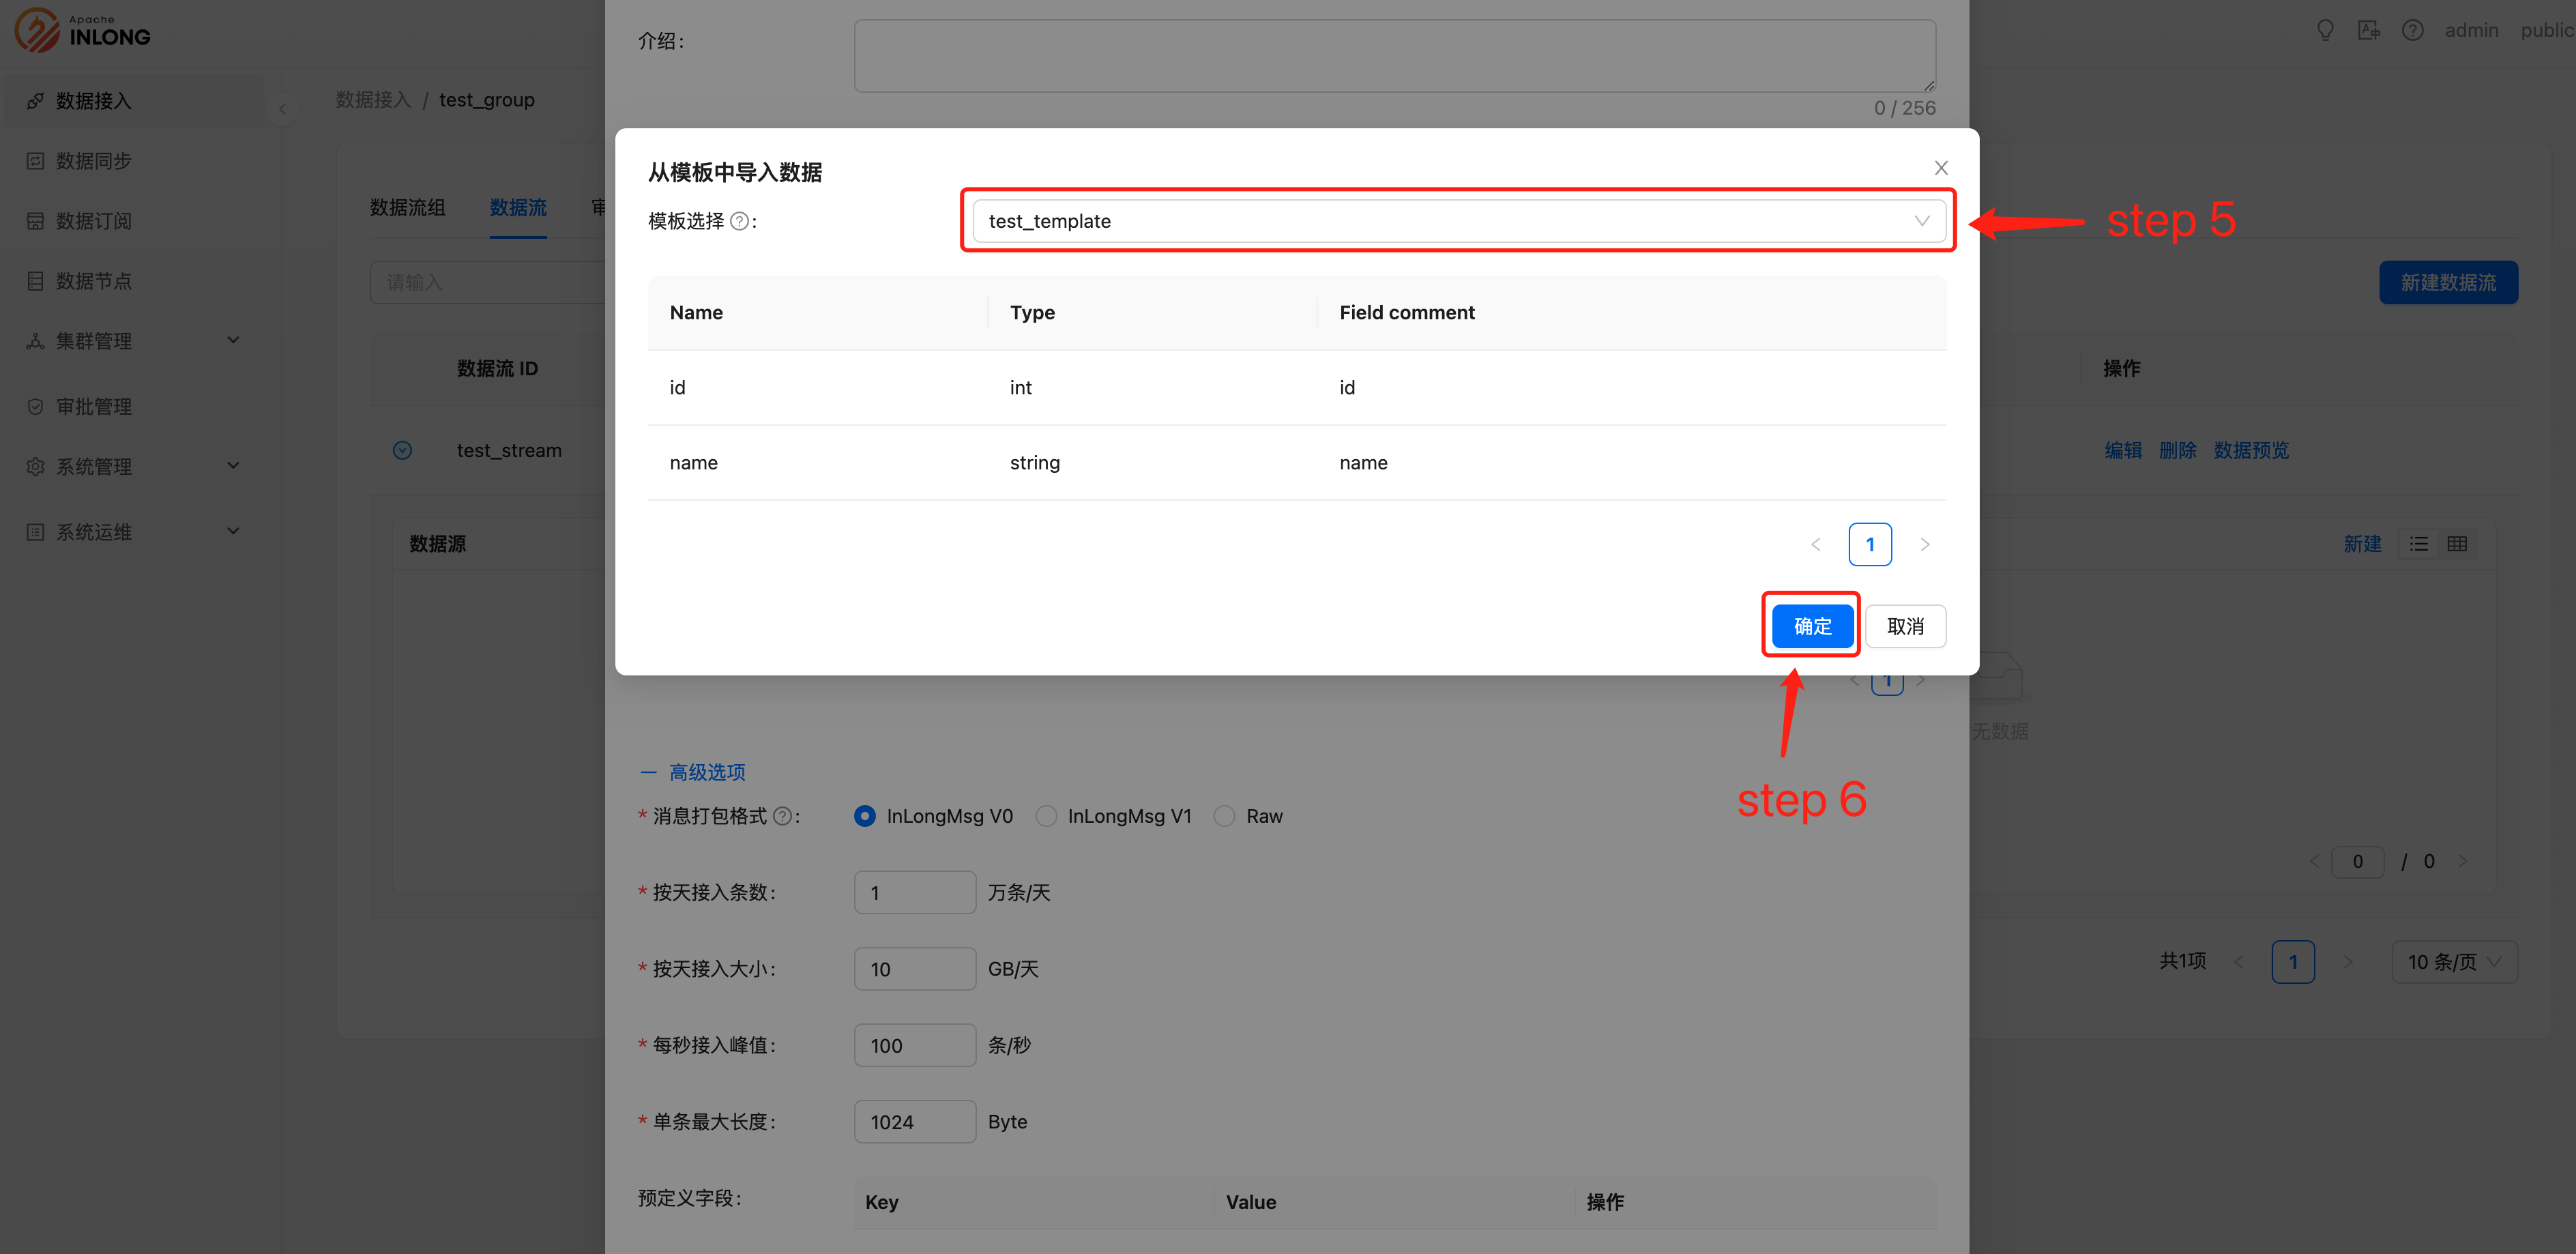Select the Raw message format radio
The width and height of the screenshot is (2576, 1254).
pos(1224,816)
